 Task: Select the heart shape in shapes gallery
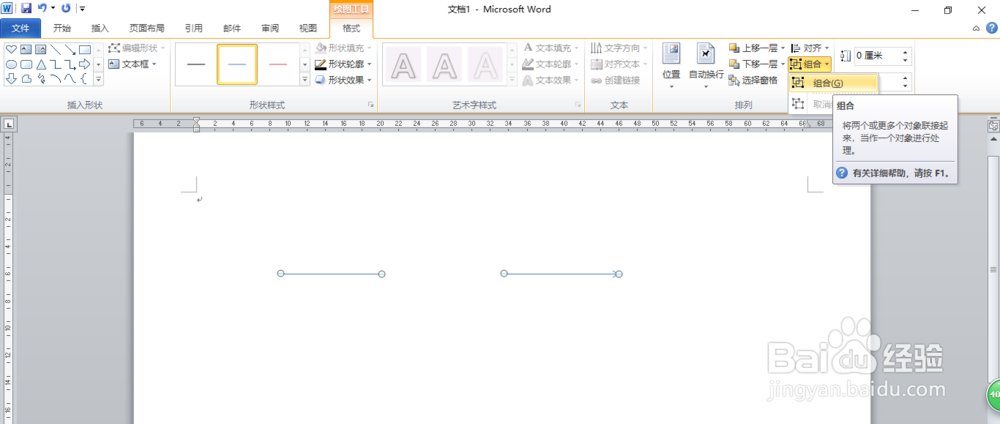pos(11,49)
